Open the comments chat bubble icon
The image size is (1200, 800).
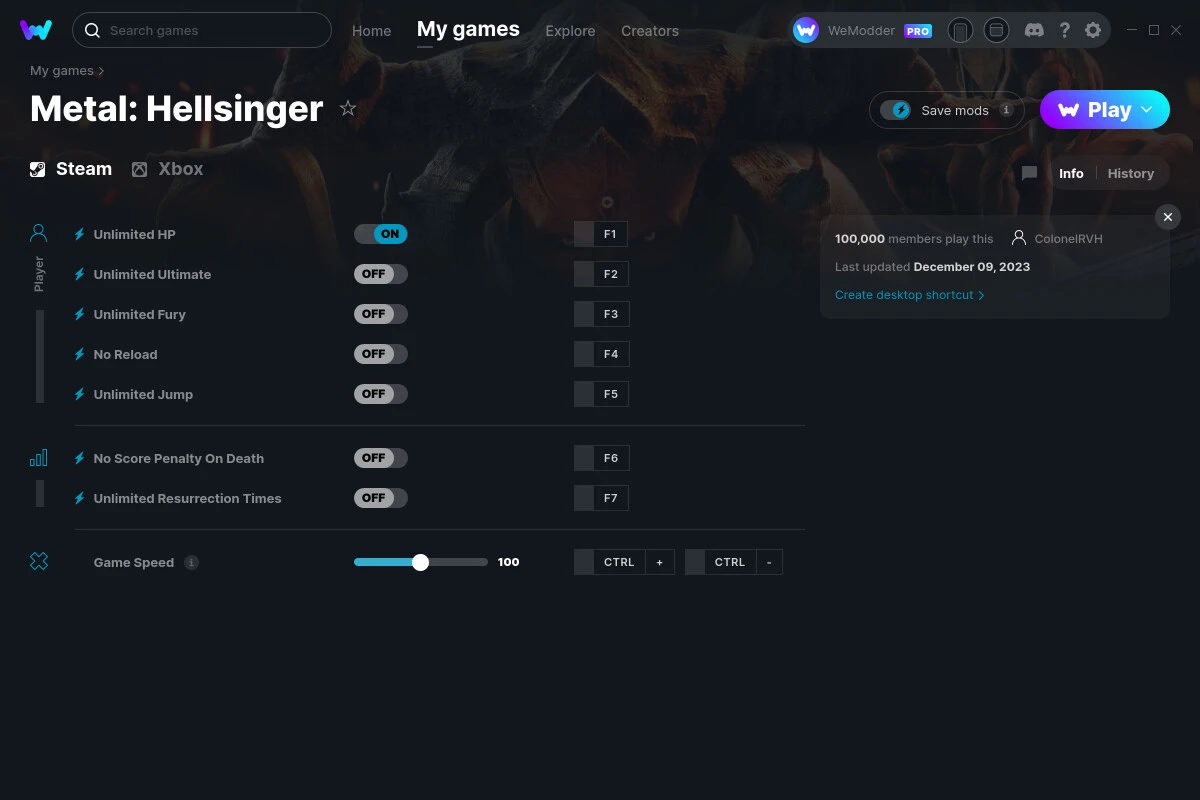pyautogui.click(x=1029, y=173)
